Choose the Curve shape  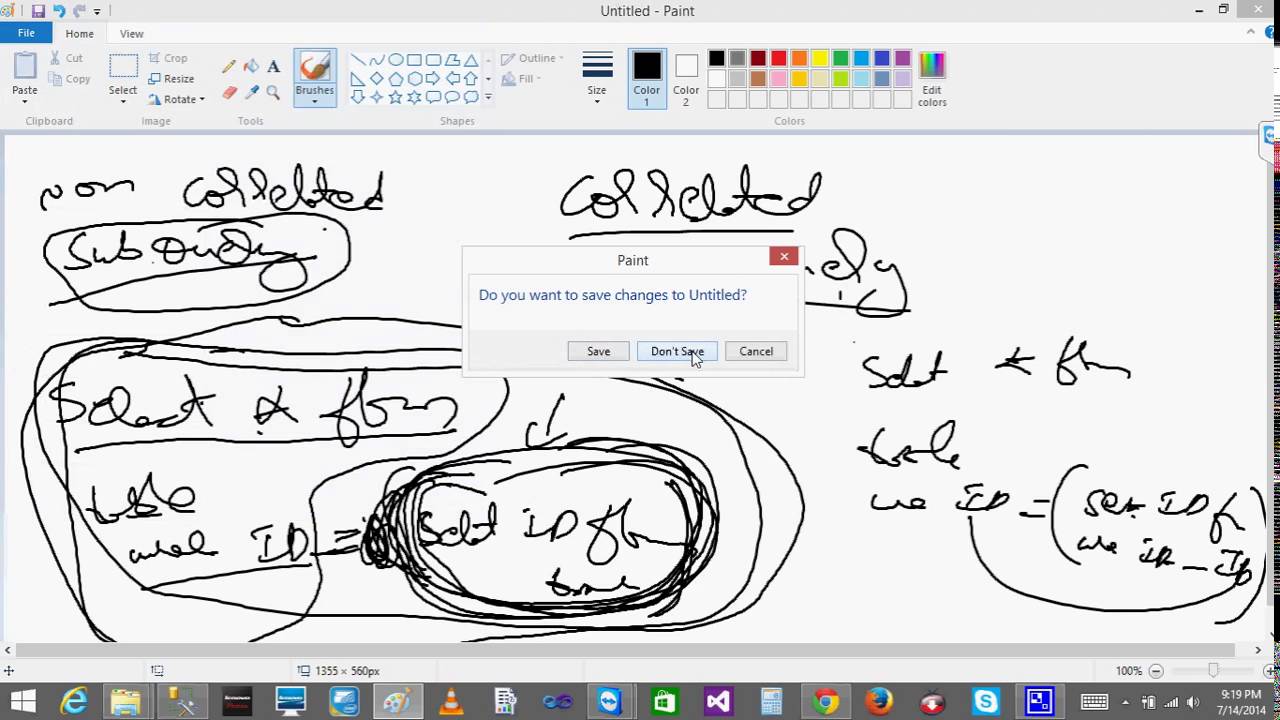[x=377, y=60]
